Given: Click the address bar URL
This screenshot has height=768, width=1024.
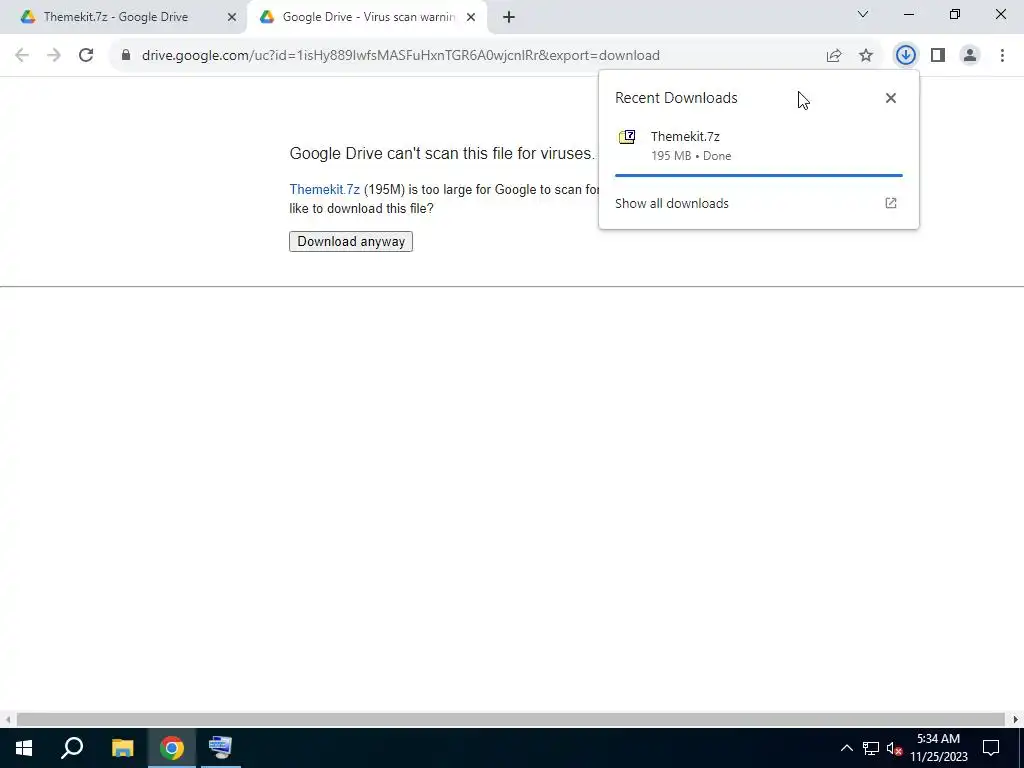Looking at the screenshot, I should click(400, 56).
